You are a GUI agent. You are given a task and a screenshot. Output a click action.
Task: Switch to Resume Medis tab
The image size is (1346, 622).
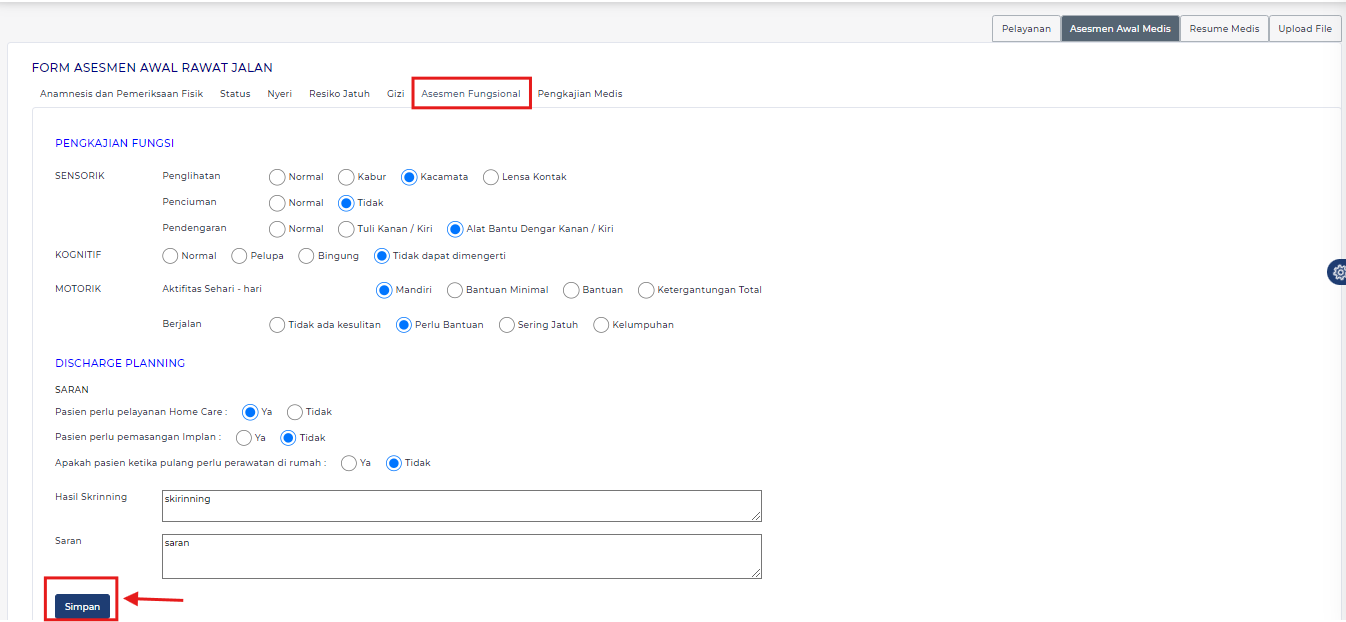click(1224, 29)
